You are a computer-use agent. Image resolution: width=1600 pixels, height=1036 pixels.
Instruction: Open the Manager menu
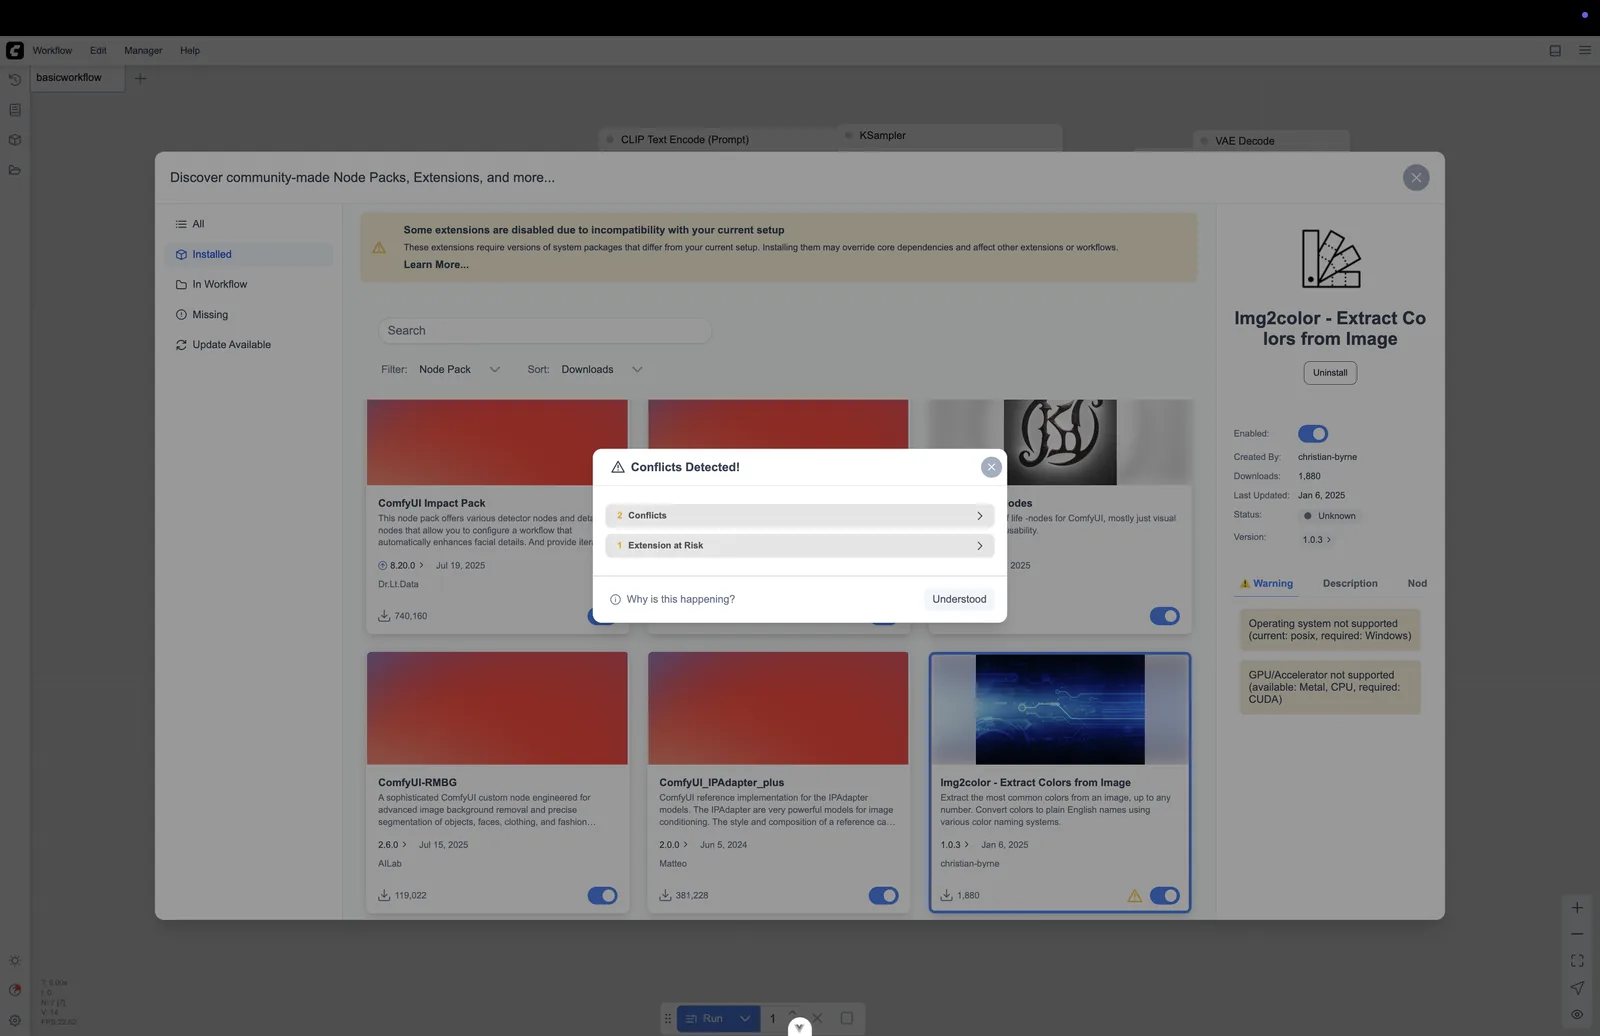[x=143, y=51]
